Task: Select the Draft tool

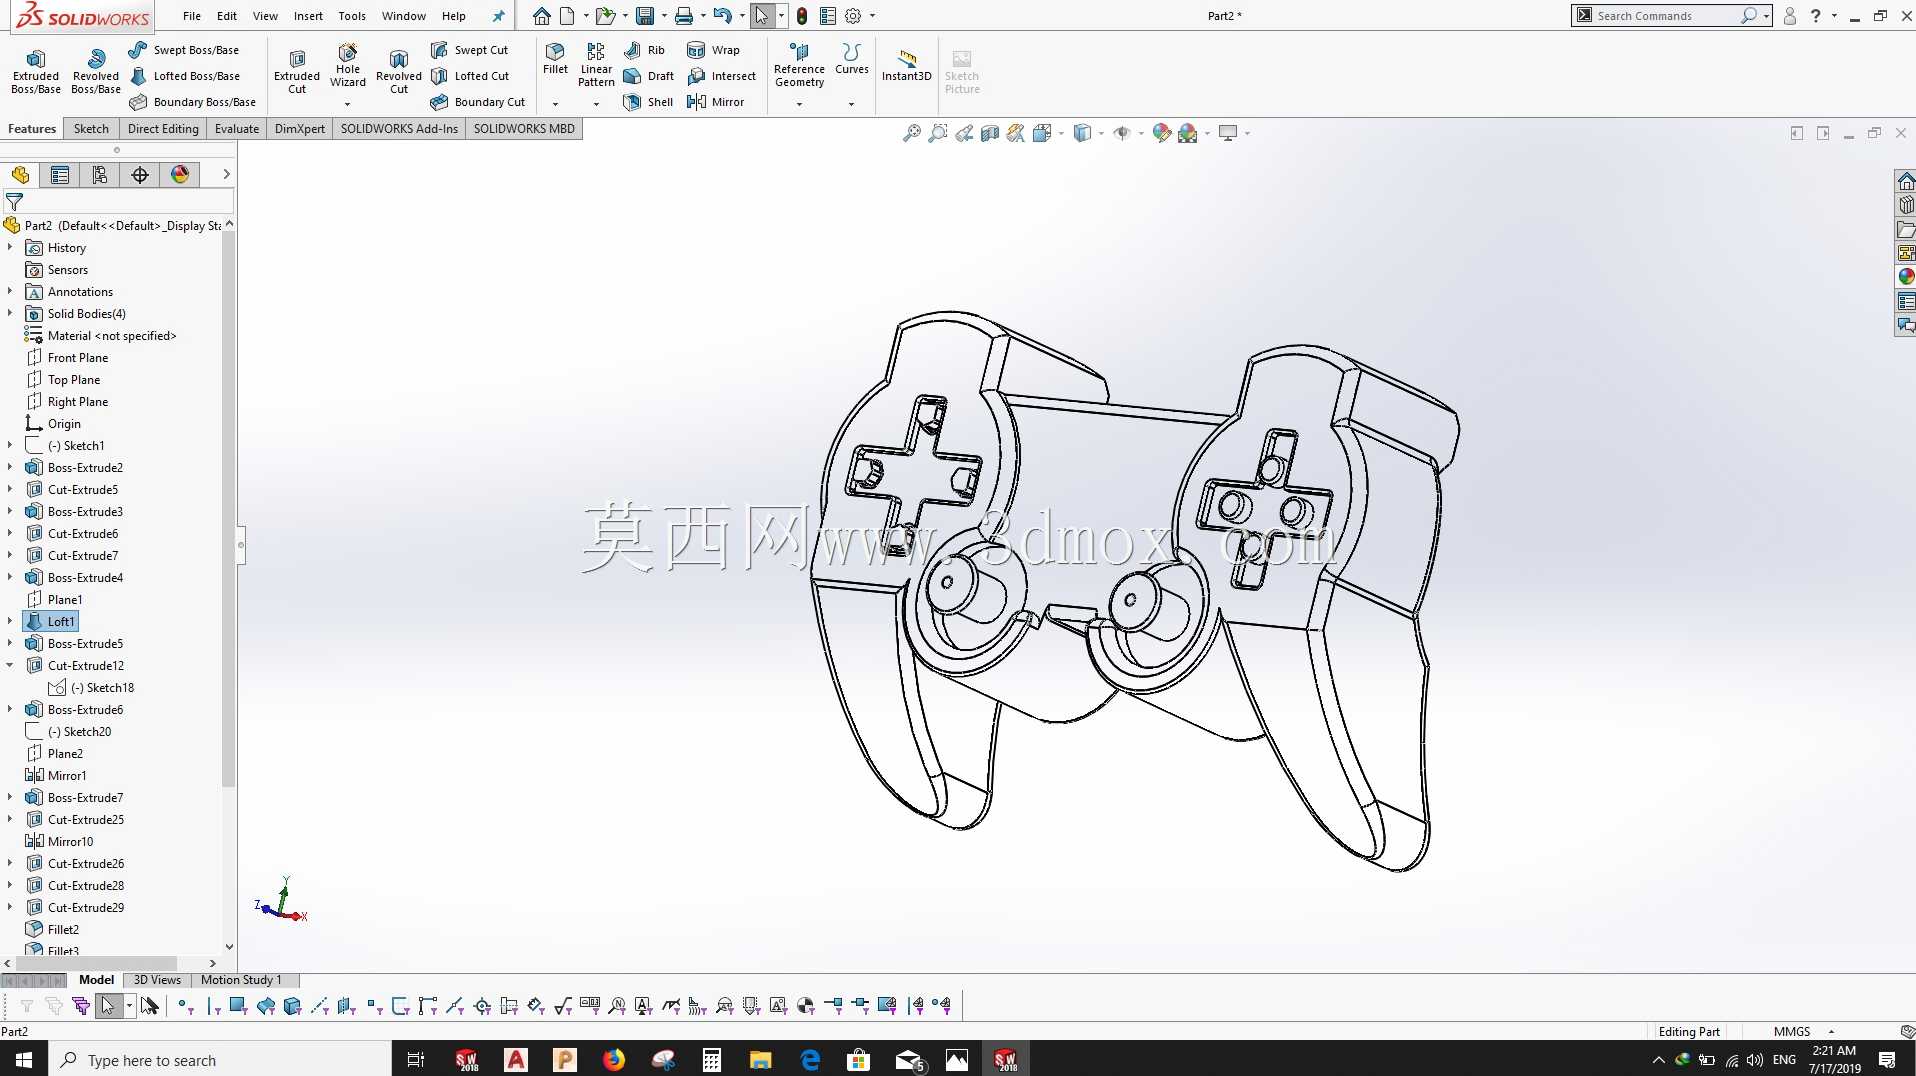Action: (648, 76)
